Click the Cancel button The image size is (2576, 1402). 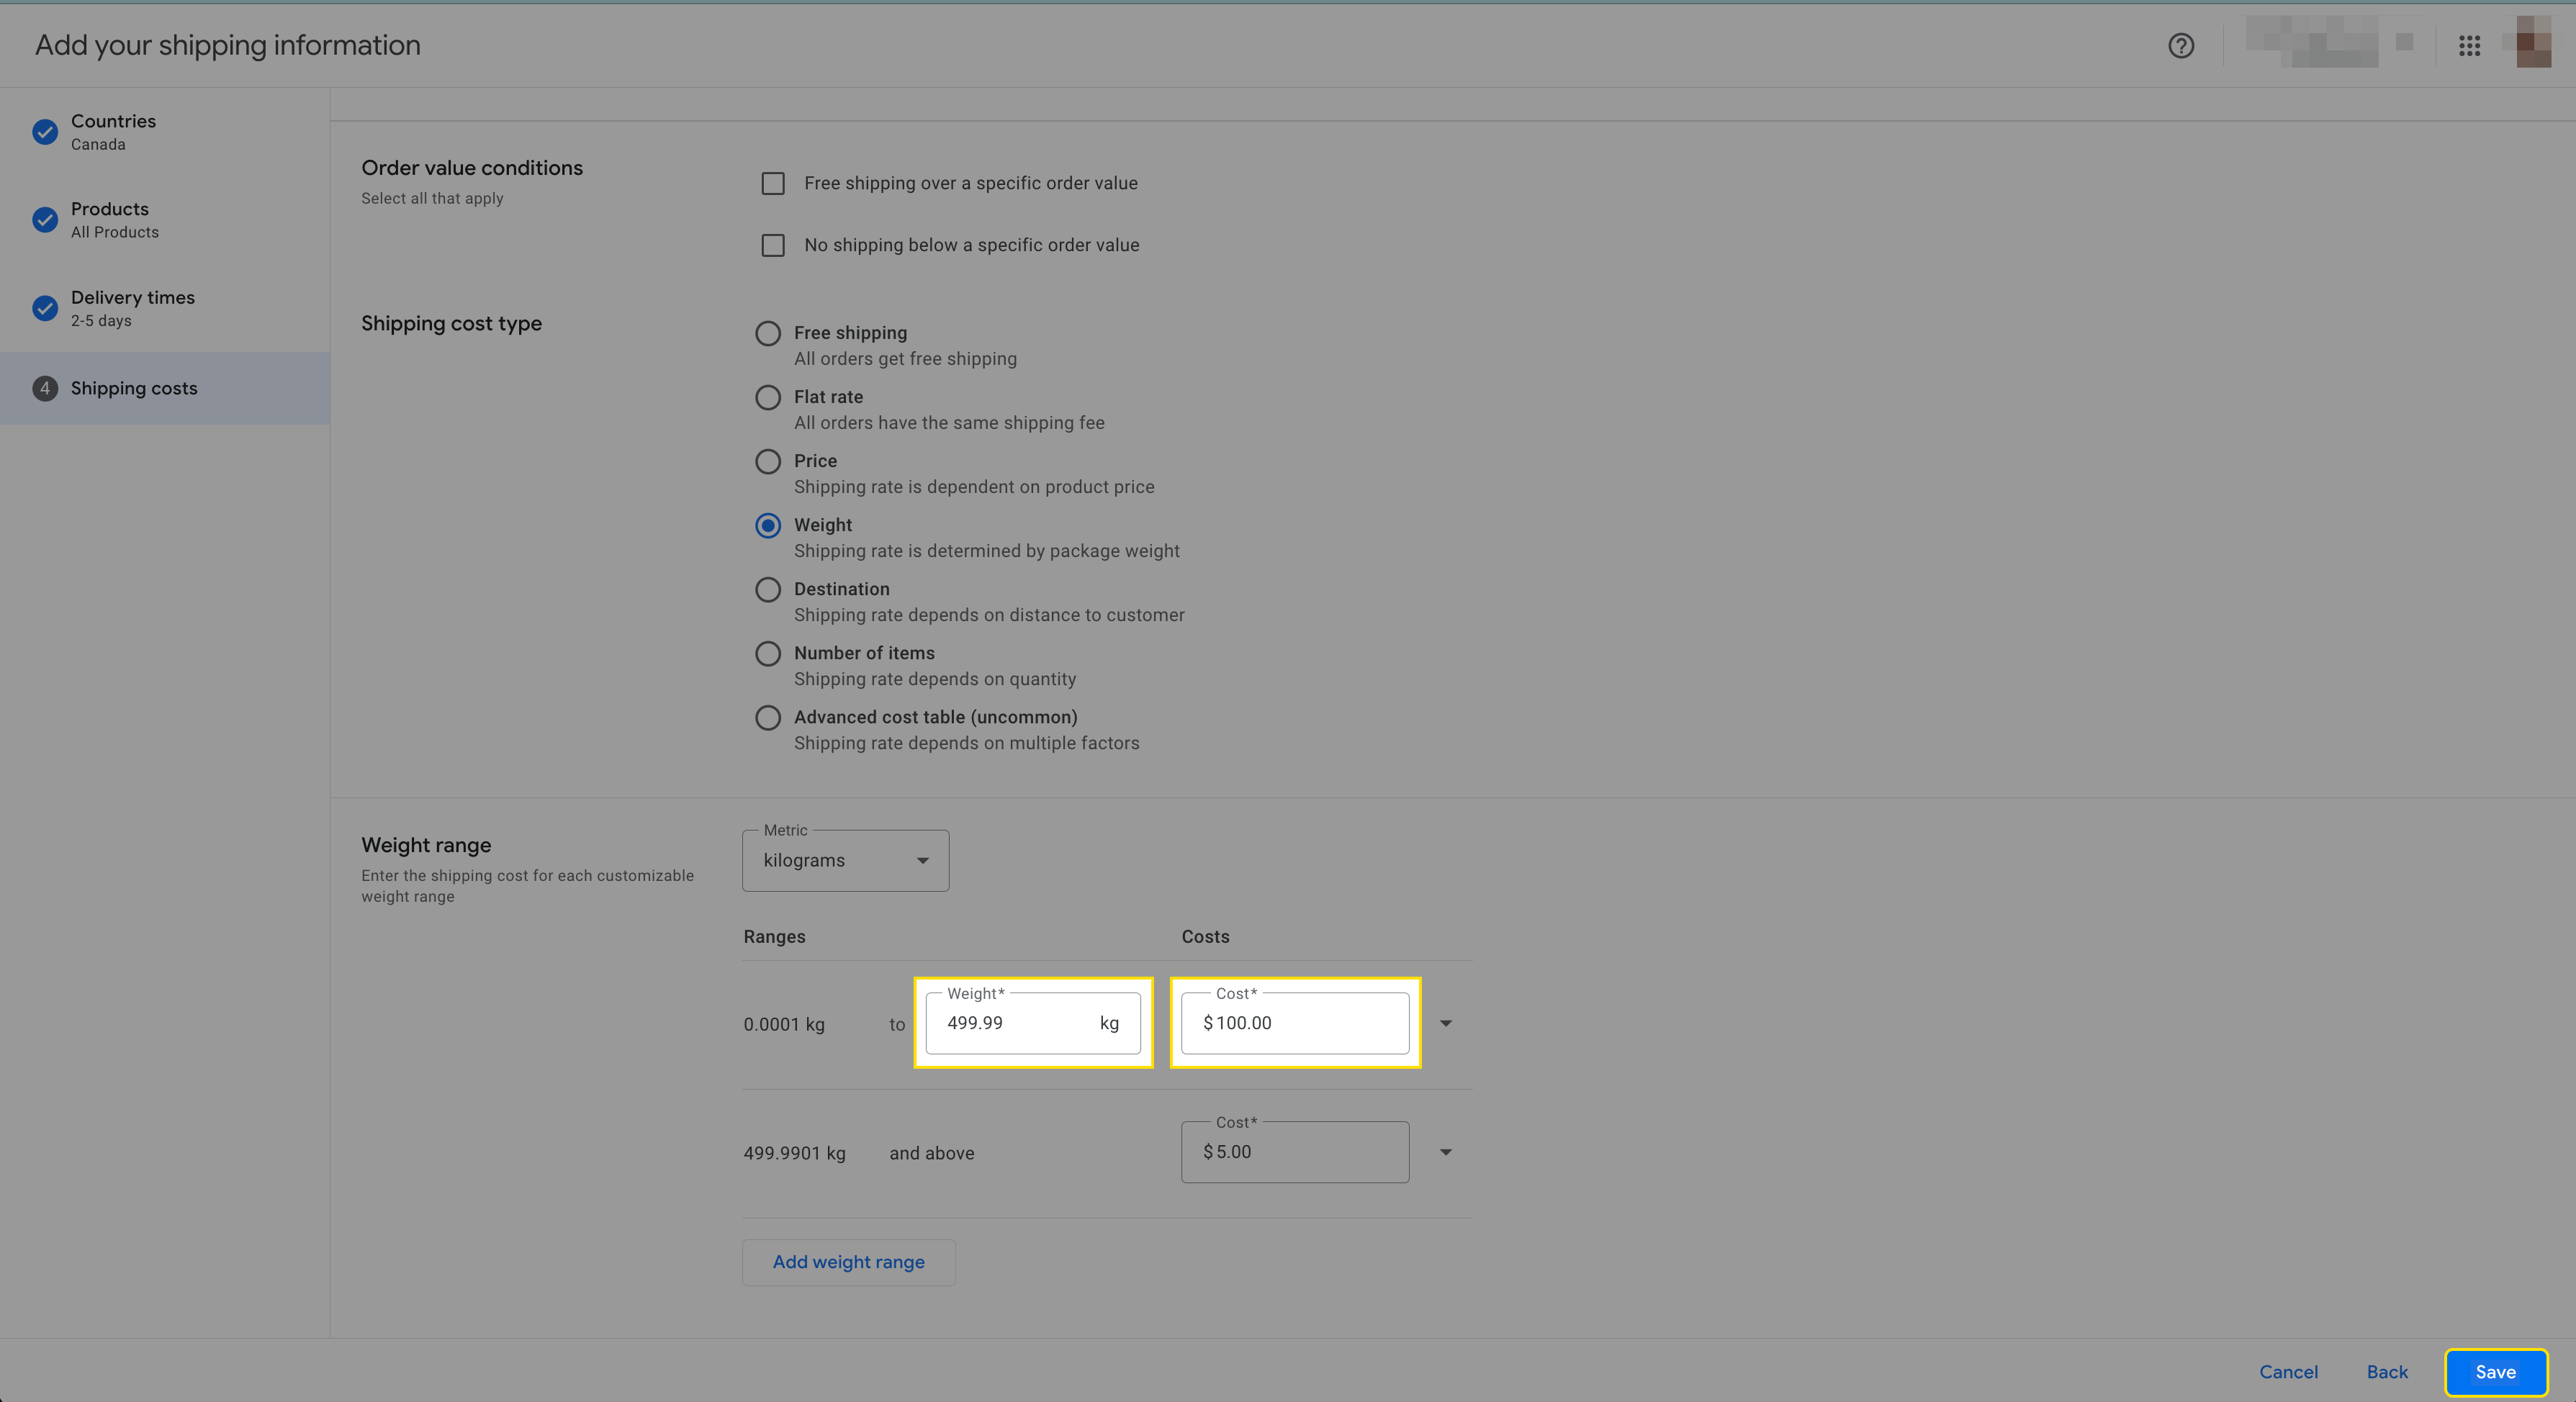(2288, 1372)
